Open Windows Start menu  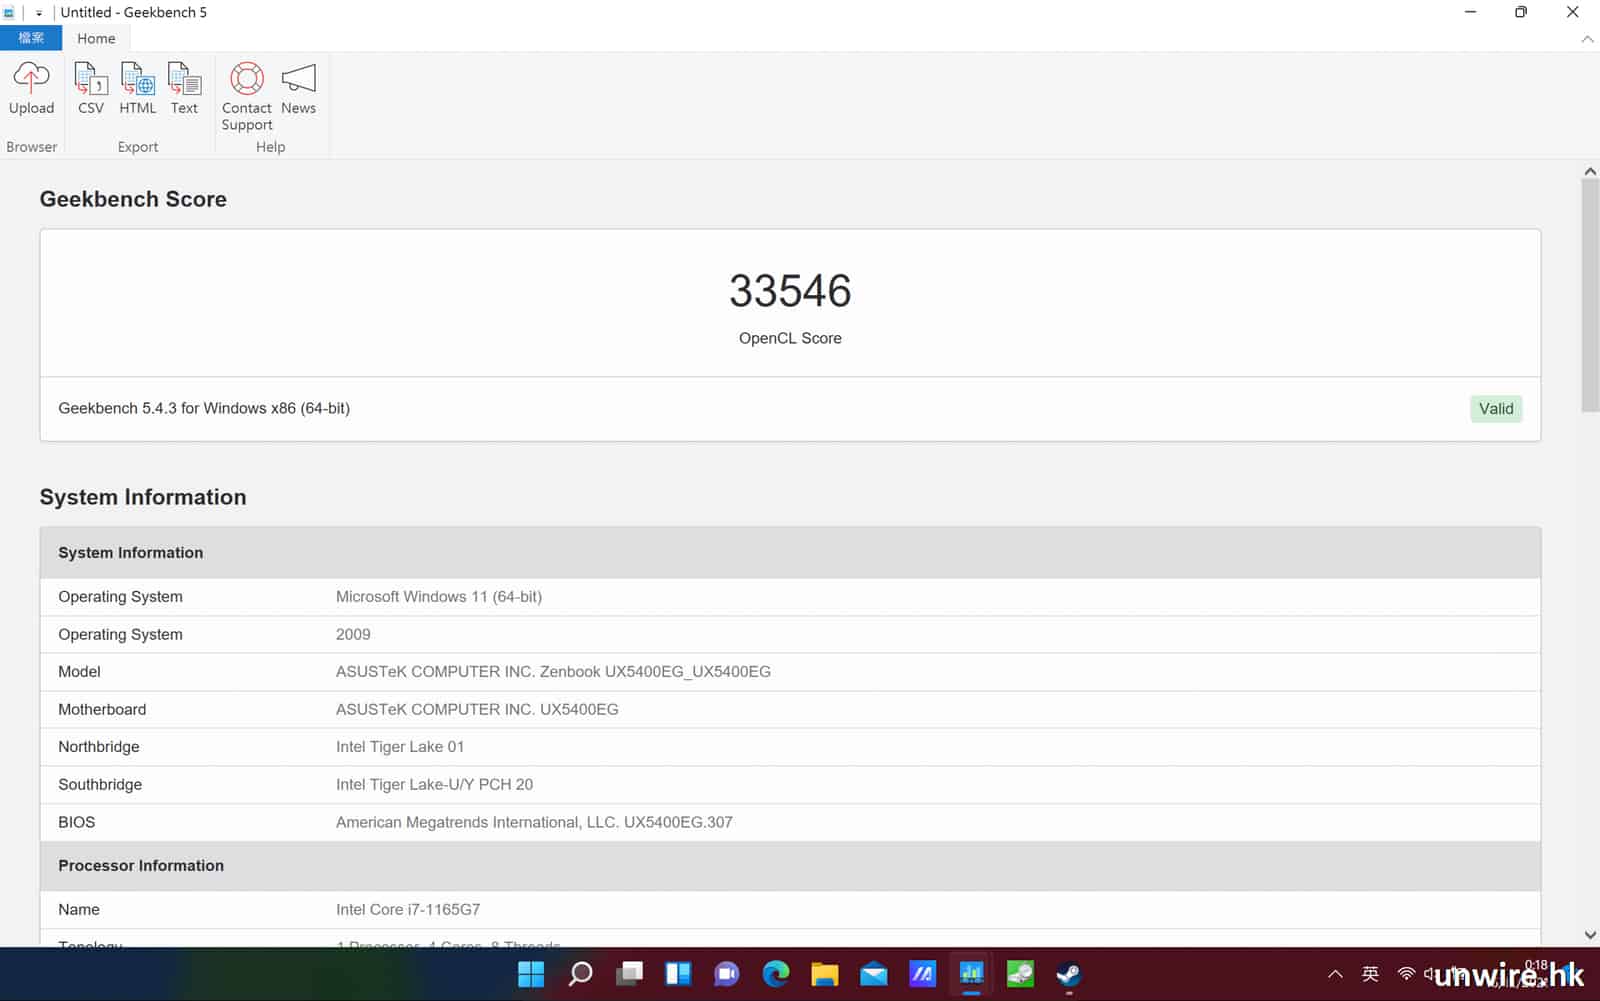[x=531, y=974]
